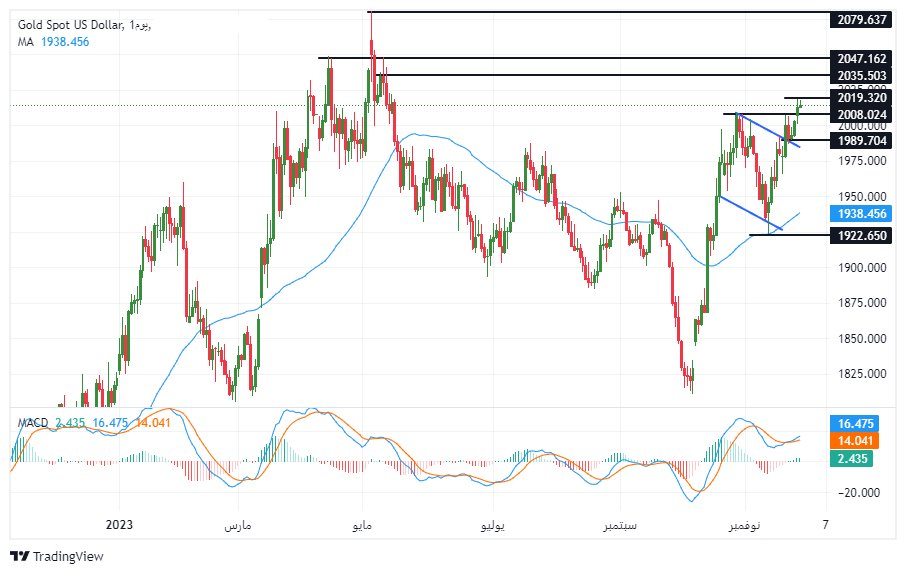Viewport: 906px width, 574px height.
Task: Click the 1900.000 price axis value
Action: click(x=862, y=268)
